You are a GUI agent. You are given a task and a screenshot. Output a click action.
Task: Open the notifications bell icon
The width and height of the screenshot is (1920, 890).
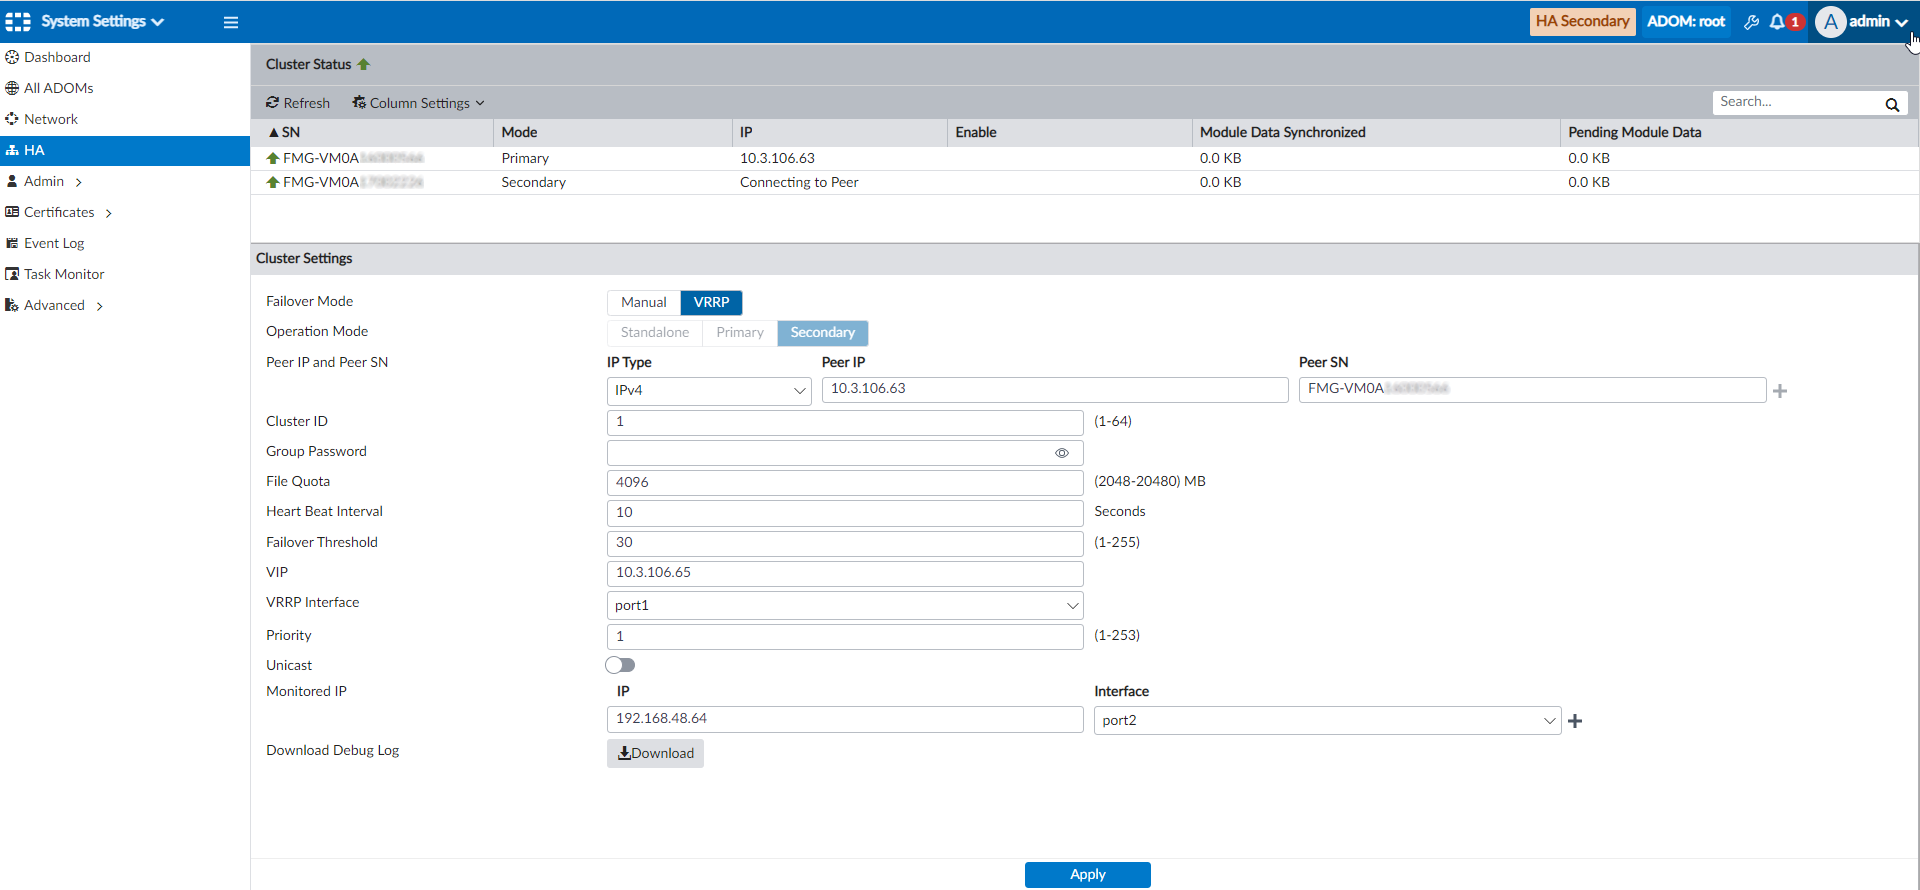tap(1777, 22)
